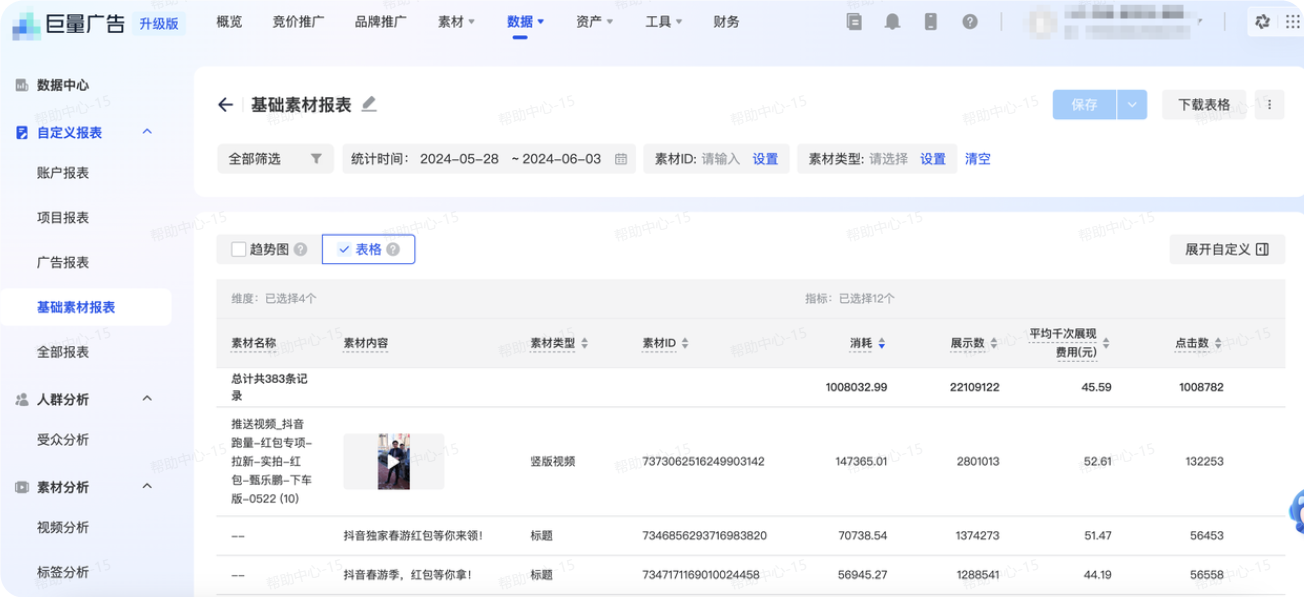Click the filter funnel icon
The width and height of the screenshot is (1304, 597).
coord(316,159)
